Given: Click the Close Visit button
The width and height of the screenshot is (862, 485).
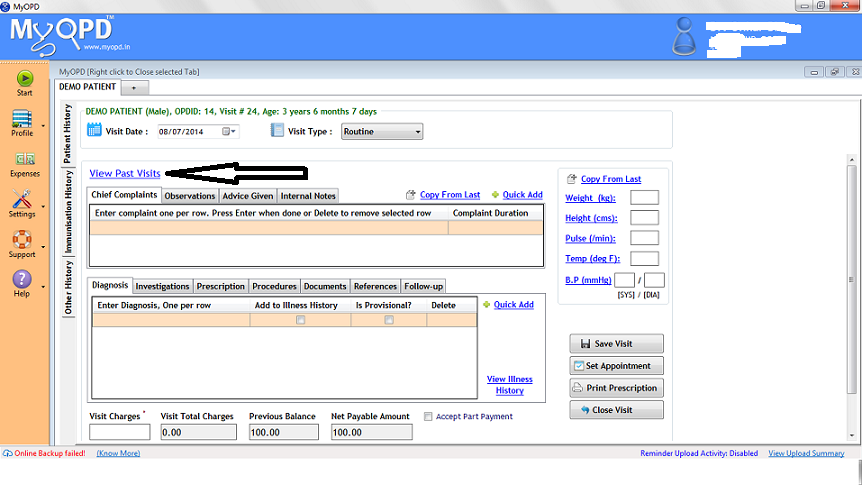Looking at the screenshot, I should coord(616,410).
